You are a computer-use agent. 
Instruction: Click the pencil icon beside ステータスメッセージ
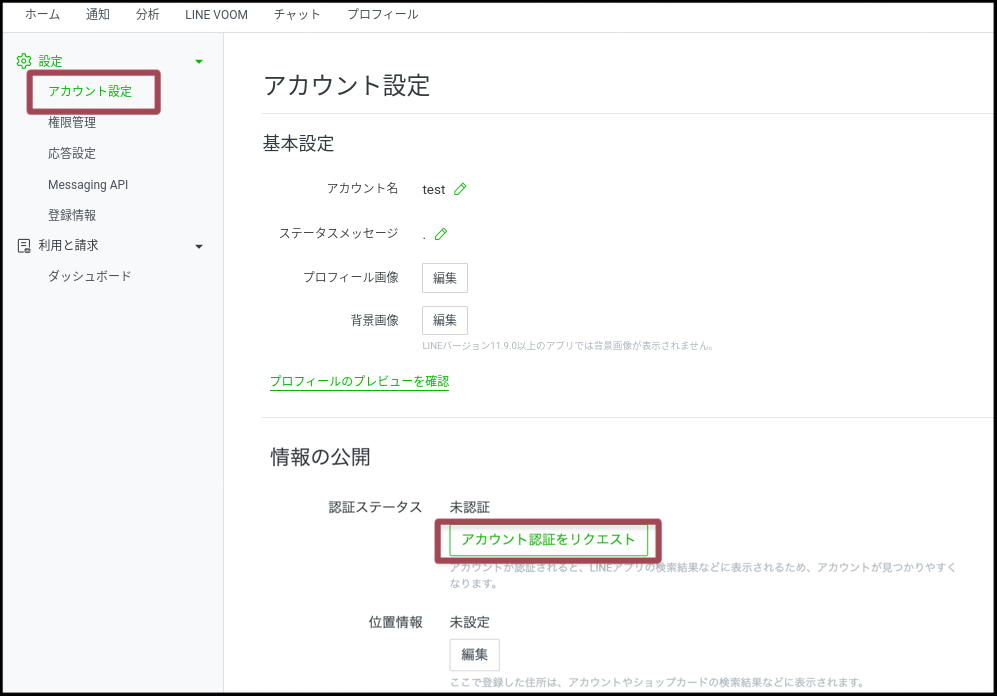442,233
